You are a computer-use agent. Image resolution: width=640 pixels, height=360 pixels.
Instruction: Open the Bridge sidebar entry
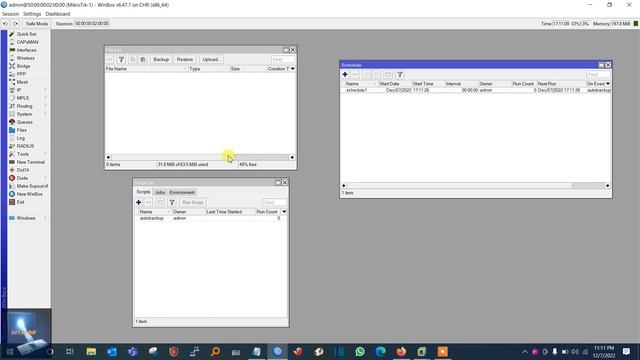(23, 66)
